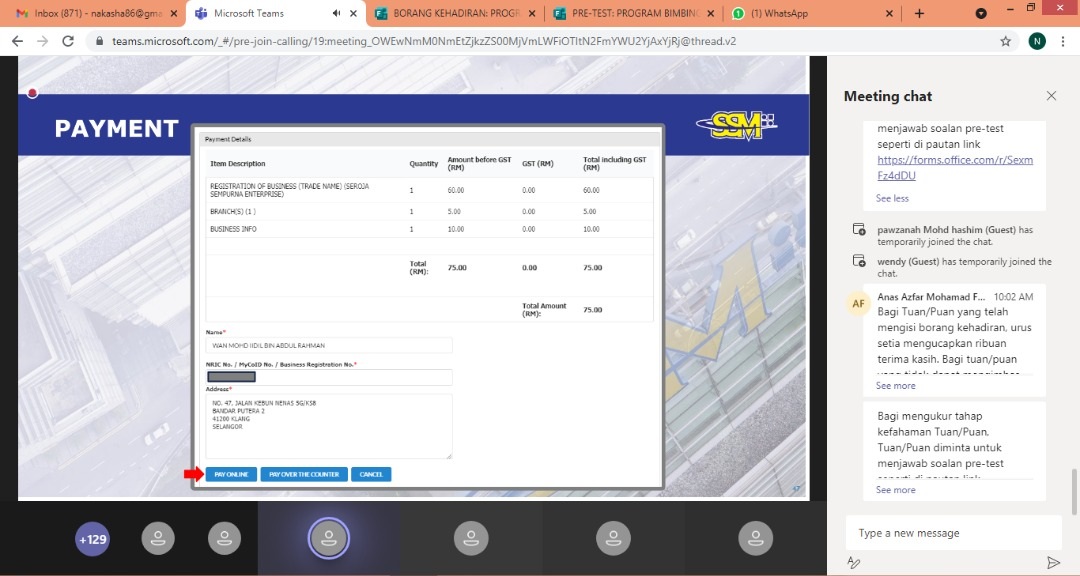Open the message format options icon
Image resolution: width=1080 pixels, height=576 pixels.
pos(853,563)
